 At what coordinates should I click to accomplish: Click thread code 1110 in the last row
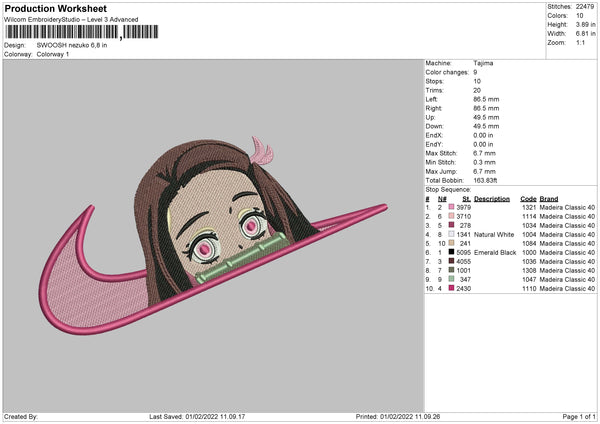(x=529, y=288)
